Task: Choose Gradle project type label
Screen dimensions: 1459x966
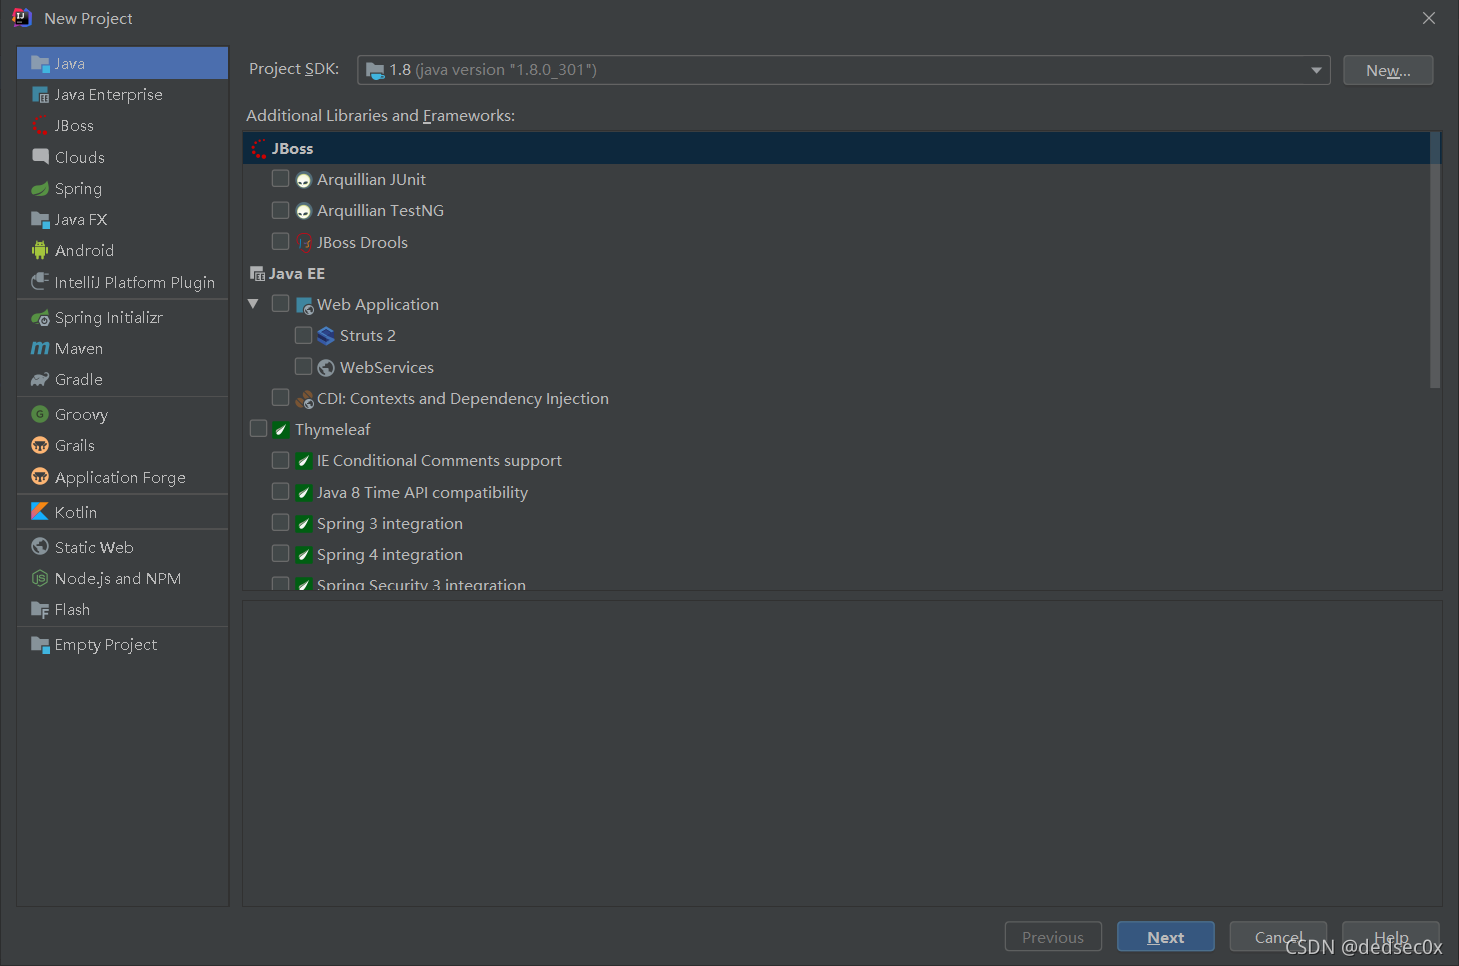Action: (x=79, y=380)
